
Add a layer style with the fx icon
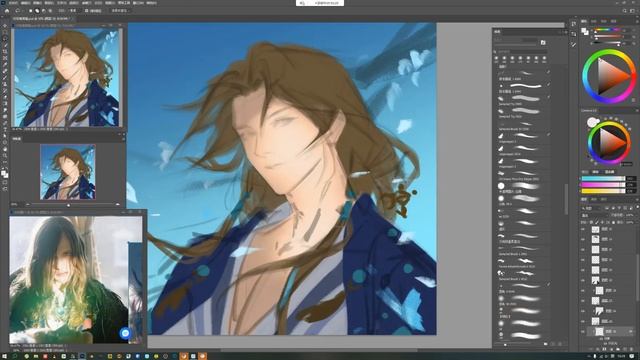pyautogui.click(x=598, y=349)
